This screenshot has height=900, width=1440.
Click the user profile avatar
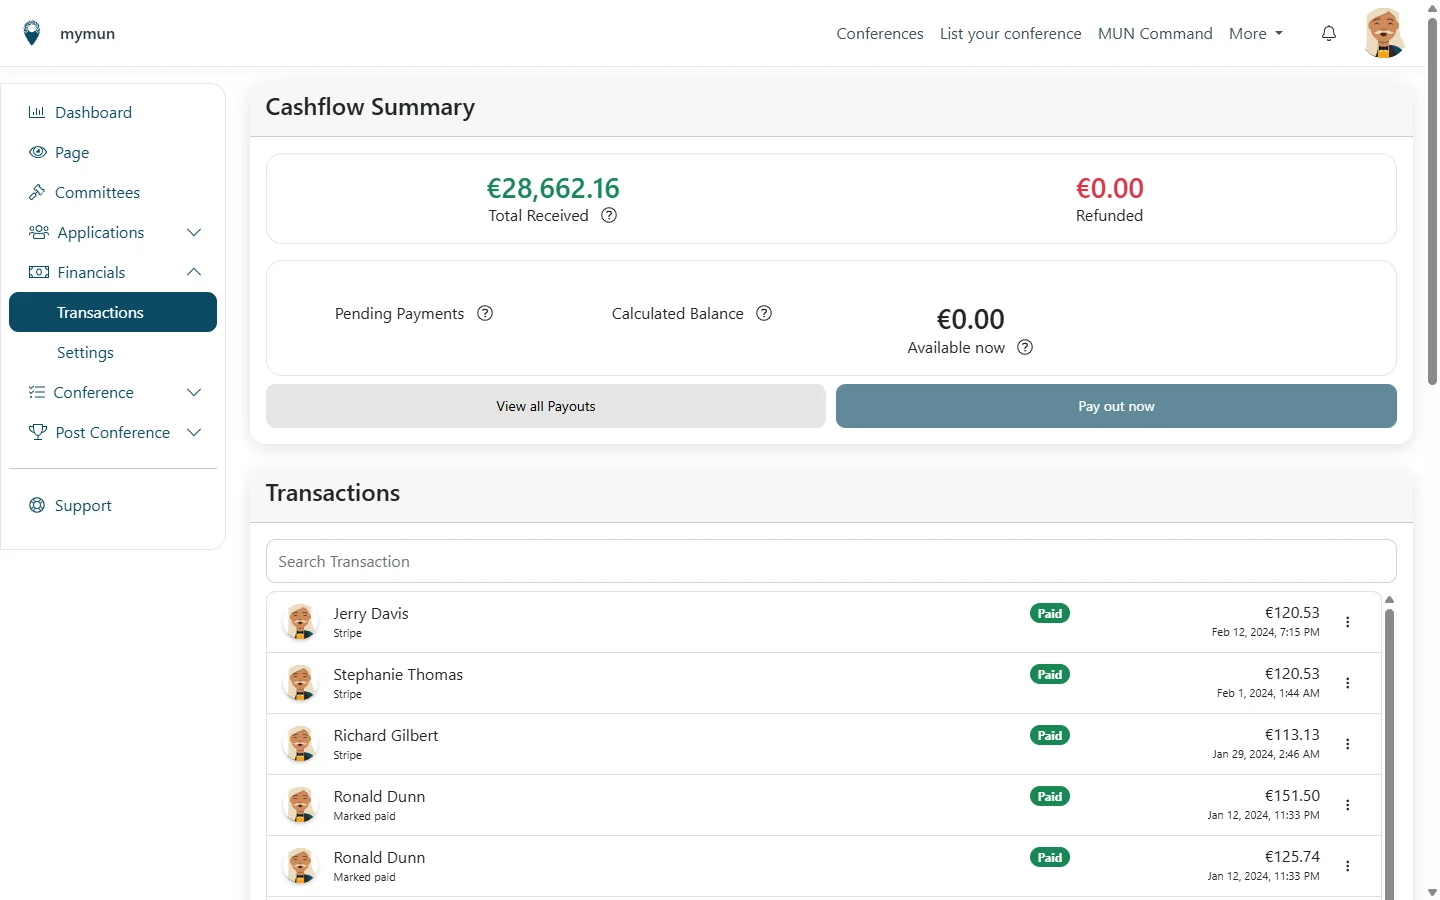(x=1384, y=33)
